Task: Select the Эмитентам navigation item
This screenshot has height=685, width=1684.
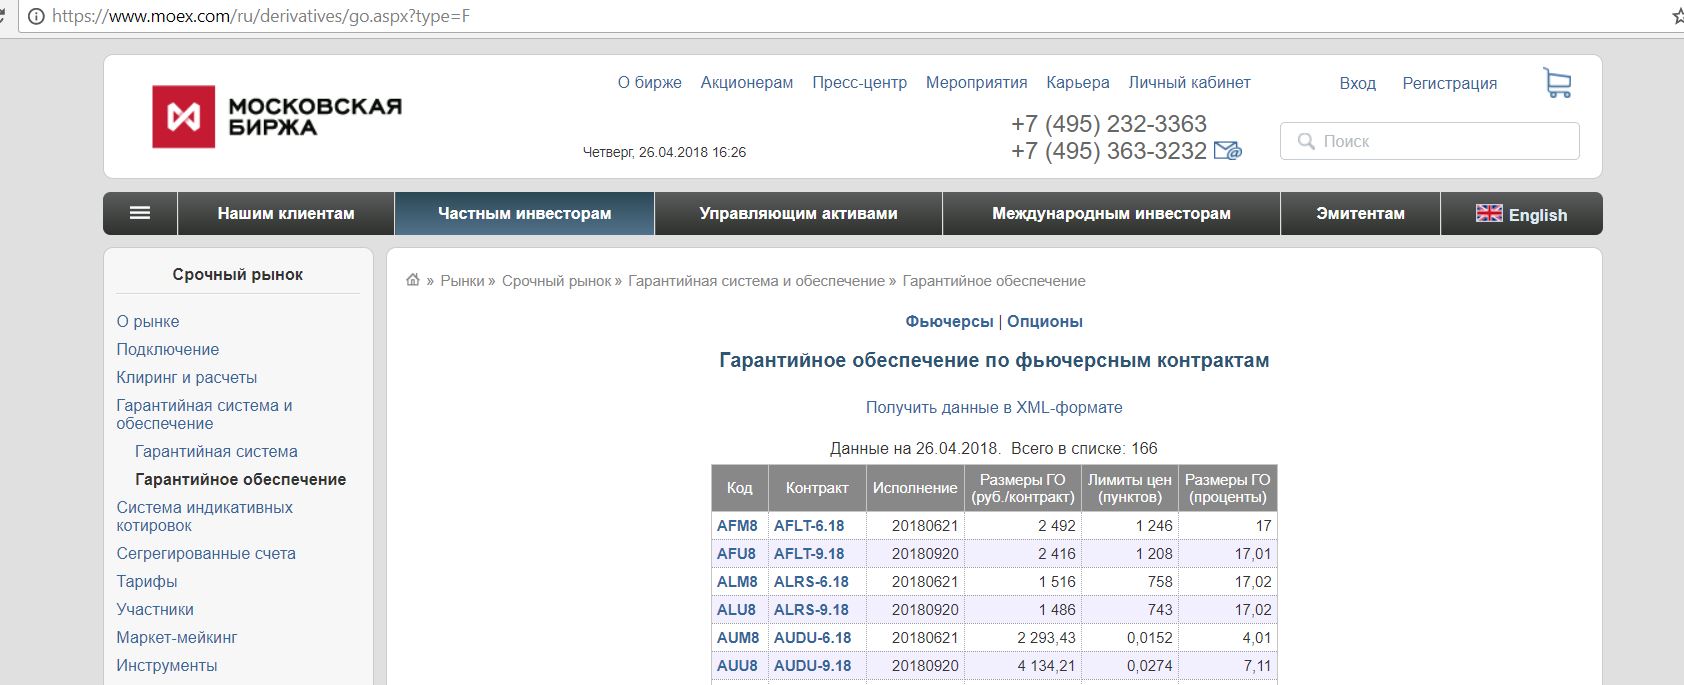Action: tap(1360, 214)
